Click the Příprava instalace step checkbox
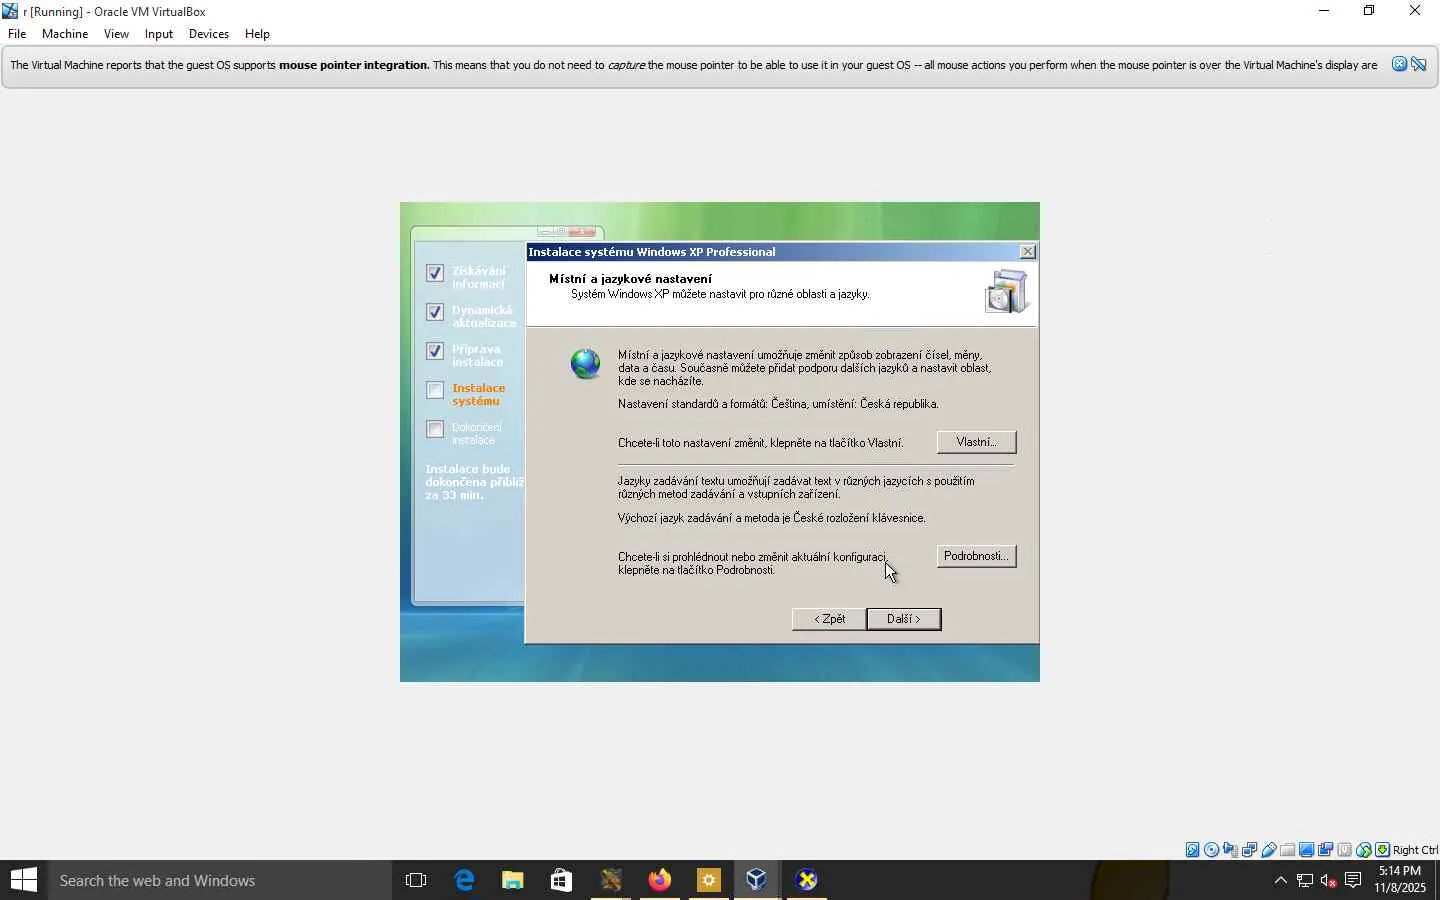This screenshot has height=900, width=1440. coord(435,351)
